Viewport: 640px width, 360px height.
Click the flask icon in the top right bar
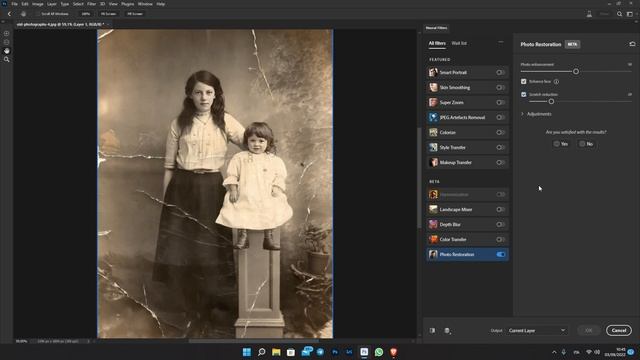[589, 14]
